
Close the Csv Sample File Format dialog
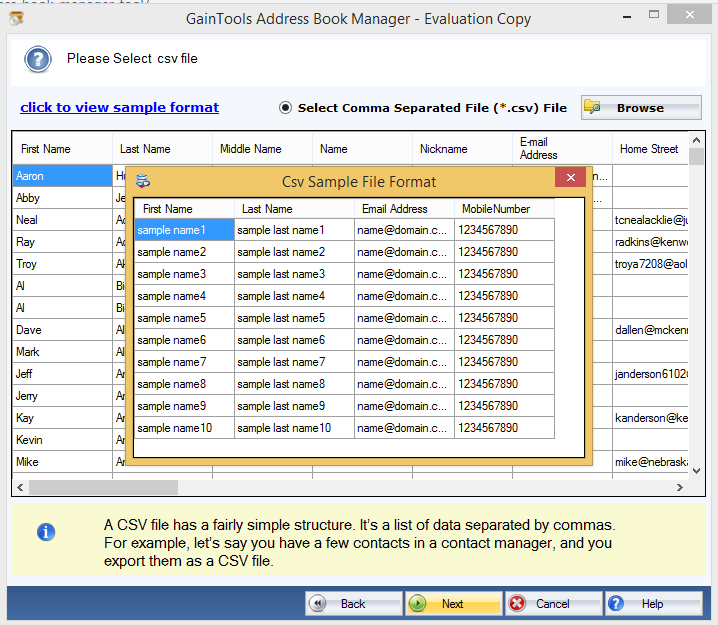click(x=571, y=177)
